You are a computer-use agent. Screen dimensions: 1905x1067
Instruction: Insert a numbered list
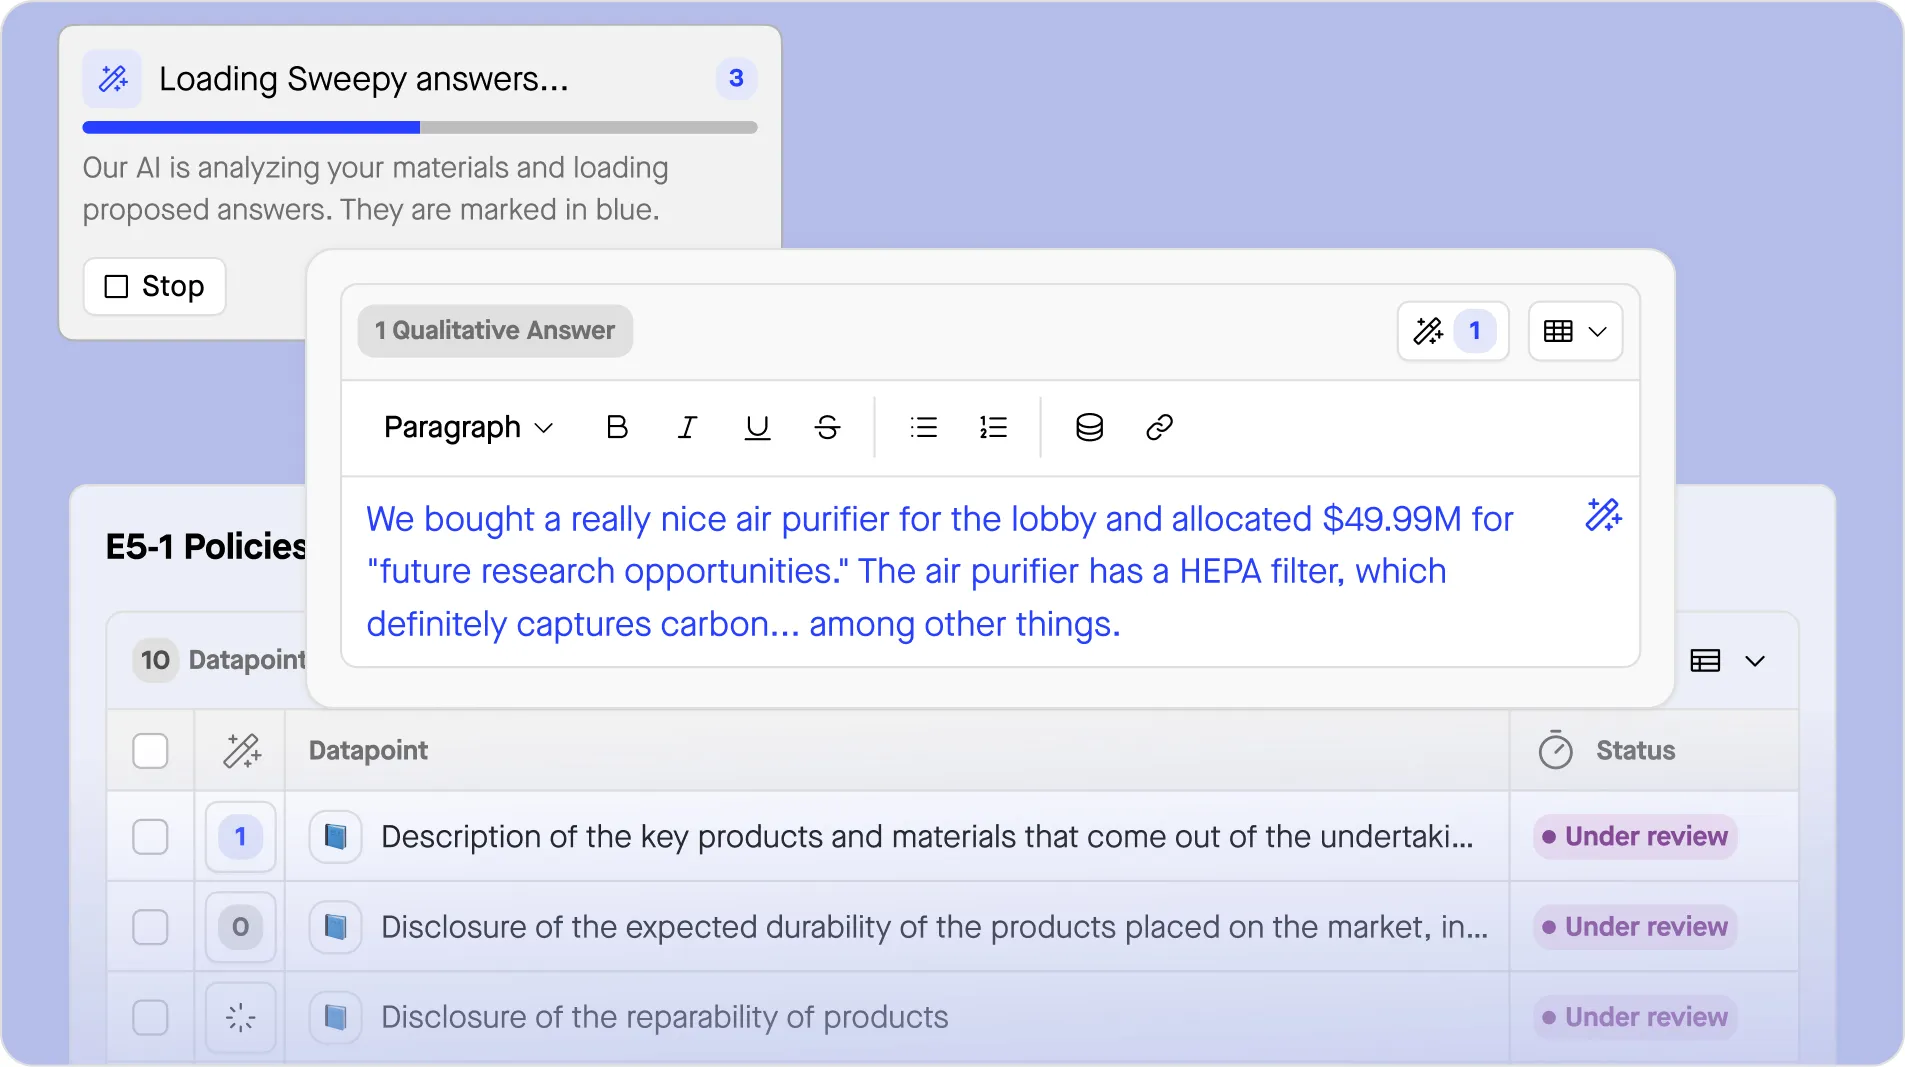(993, 428)
